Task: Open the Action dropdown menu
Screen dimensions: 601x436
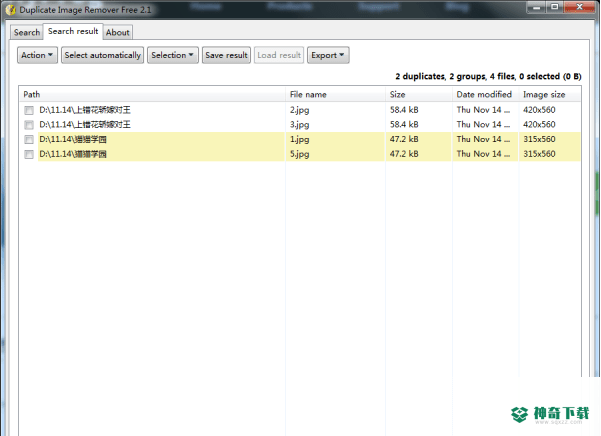Action: point(37,55)
